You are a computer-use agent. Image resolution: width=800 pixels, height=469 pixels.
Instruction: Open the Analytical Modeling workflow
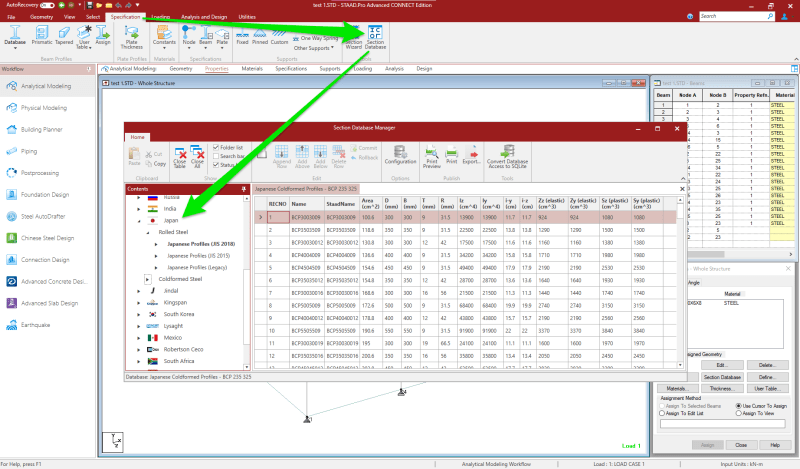tap(46, 86)
